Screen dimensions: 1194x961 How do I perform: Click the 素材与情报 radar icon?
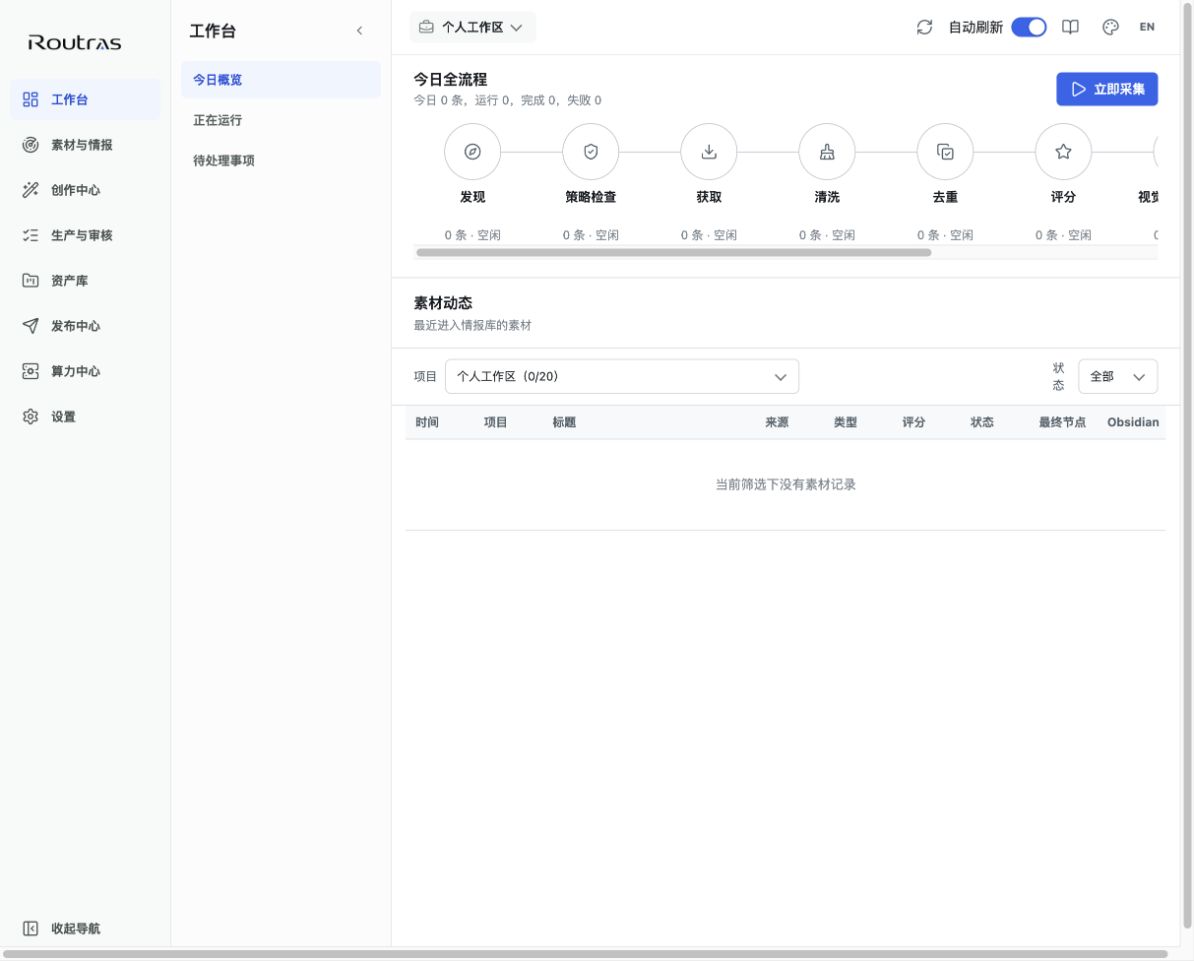tap(30, 145)
